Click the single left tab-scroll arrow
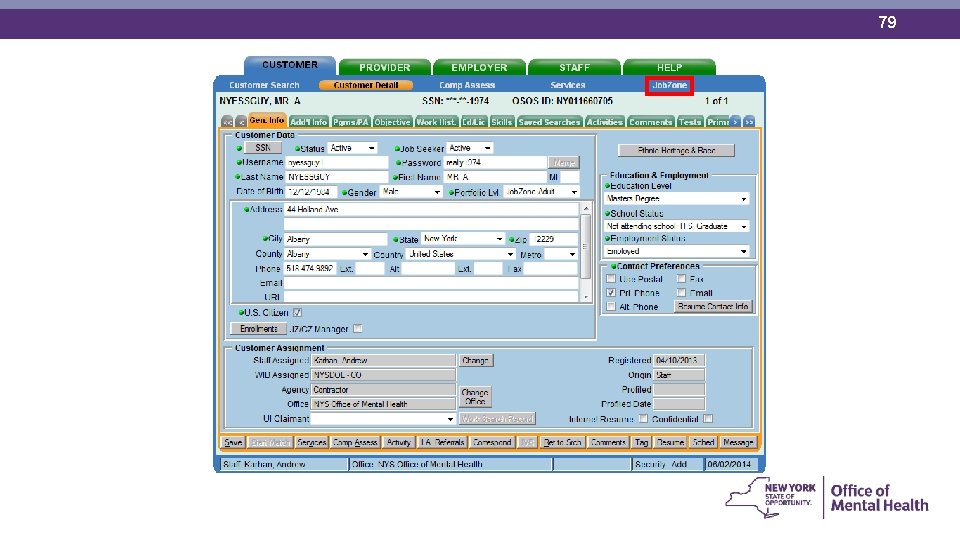960x540 pixels. click(x=241, y=122)
